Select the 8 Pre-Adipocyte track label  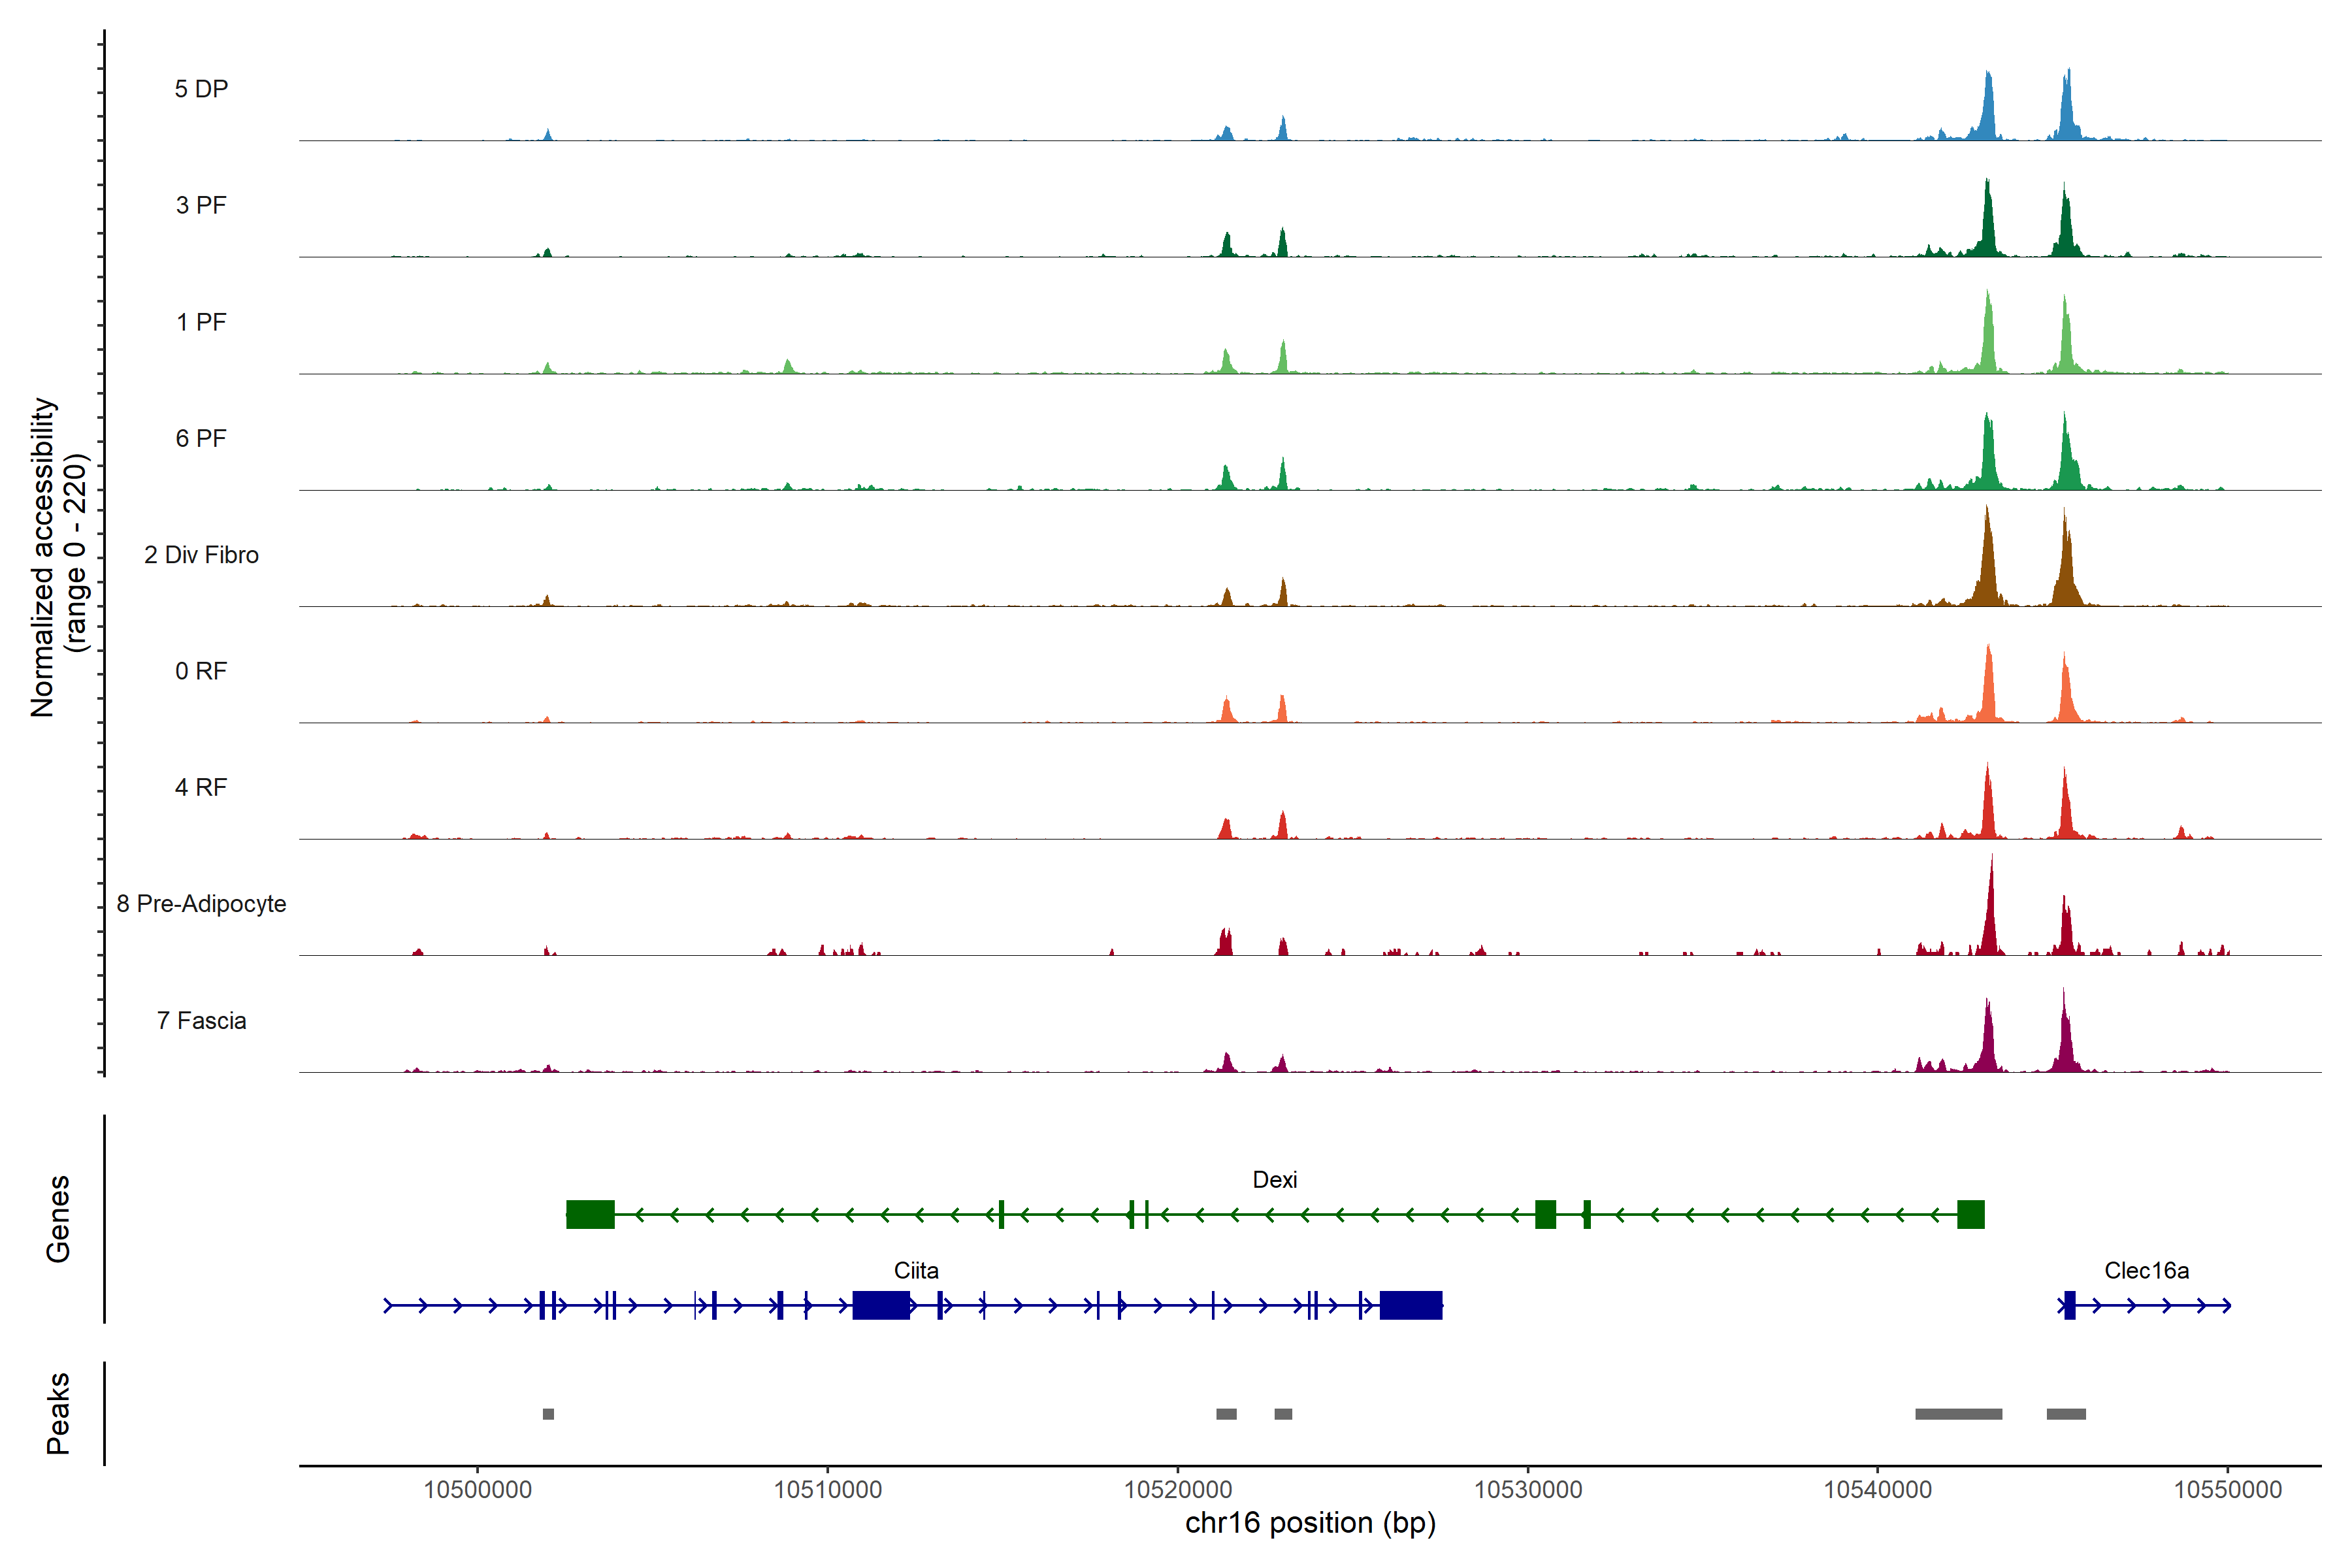(x=201, y=904)
